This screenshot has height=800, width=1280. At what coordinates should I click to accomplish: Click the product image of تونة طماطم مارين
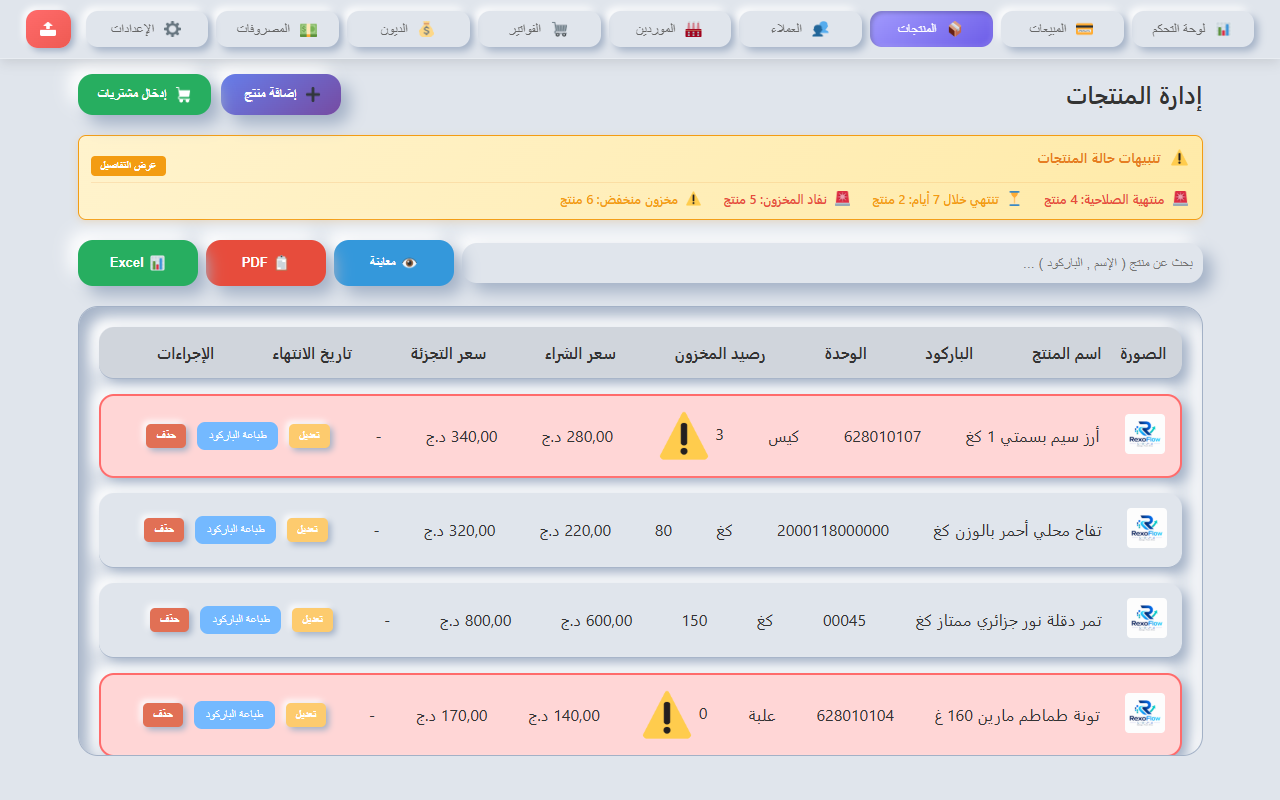click(1145, 713)
